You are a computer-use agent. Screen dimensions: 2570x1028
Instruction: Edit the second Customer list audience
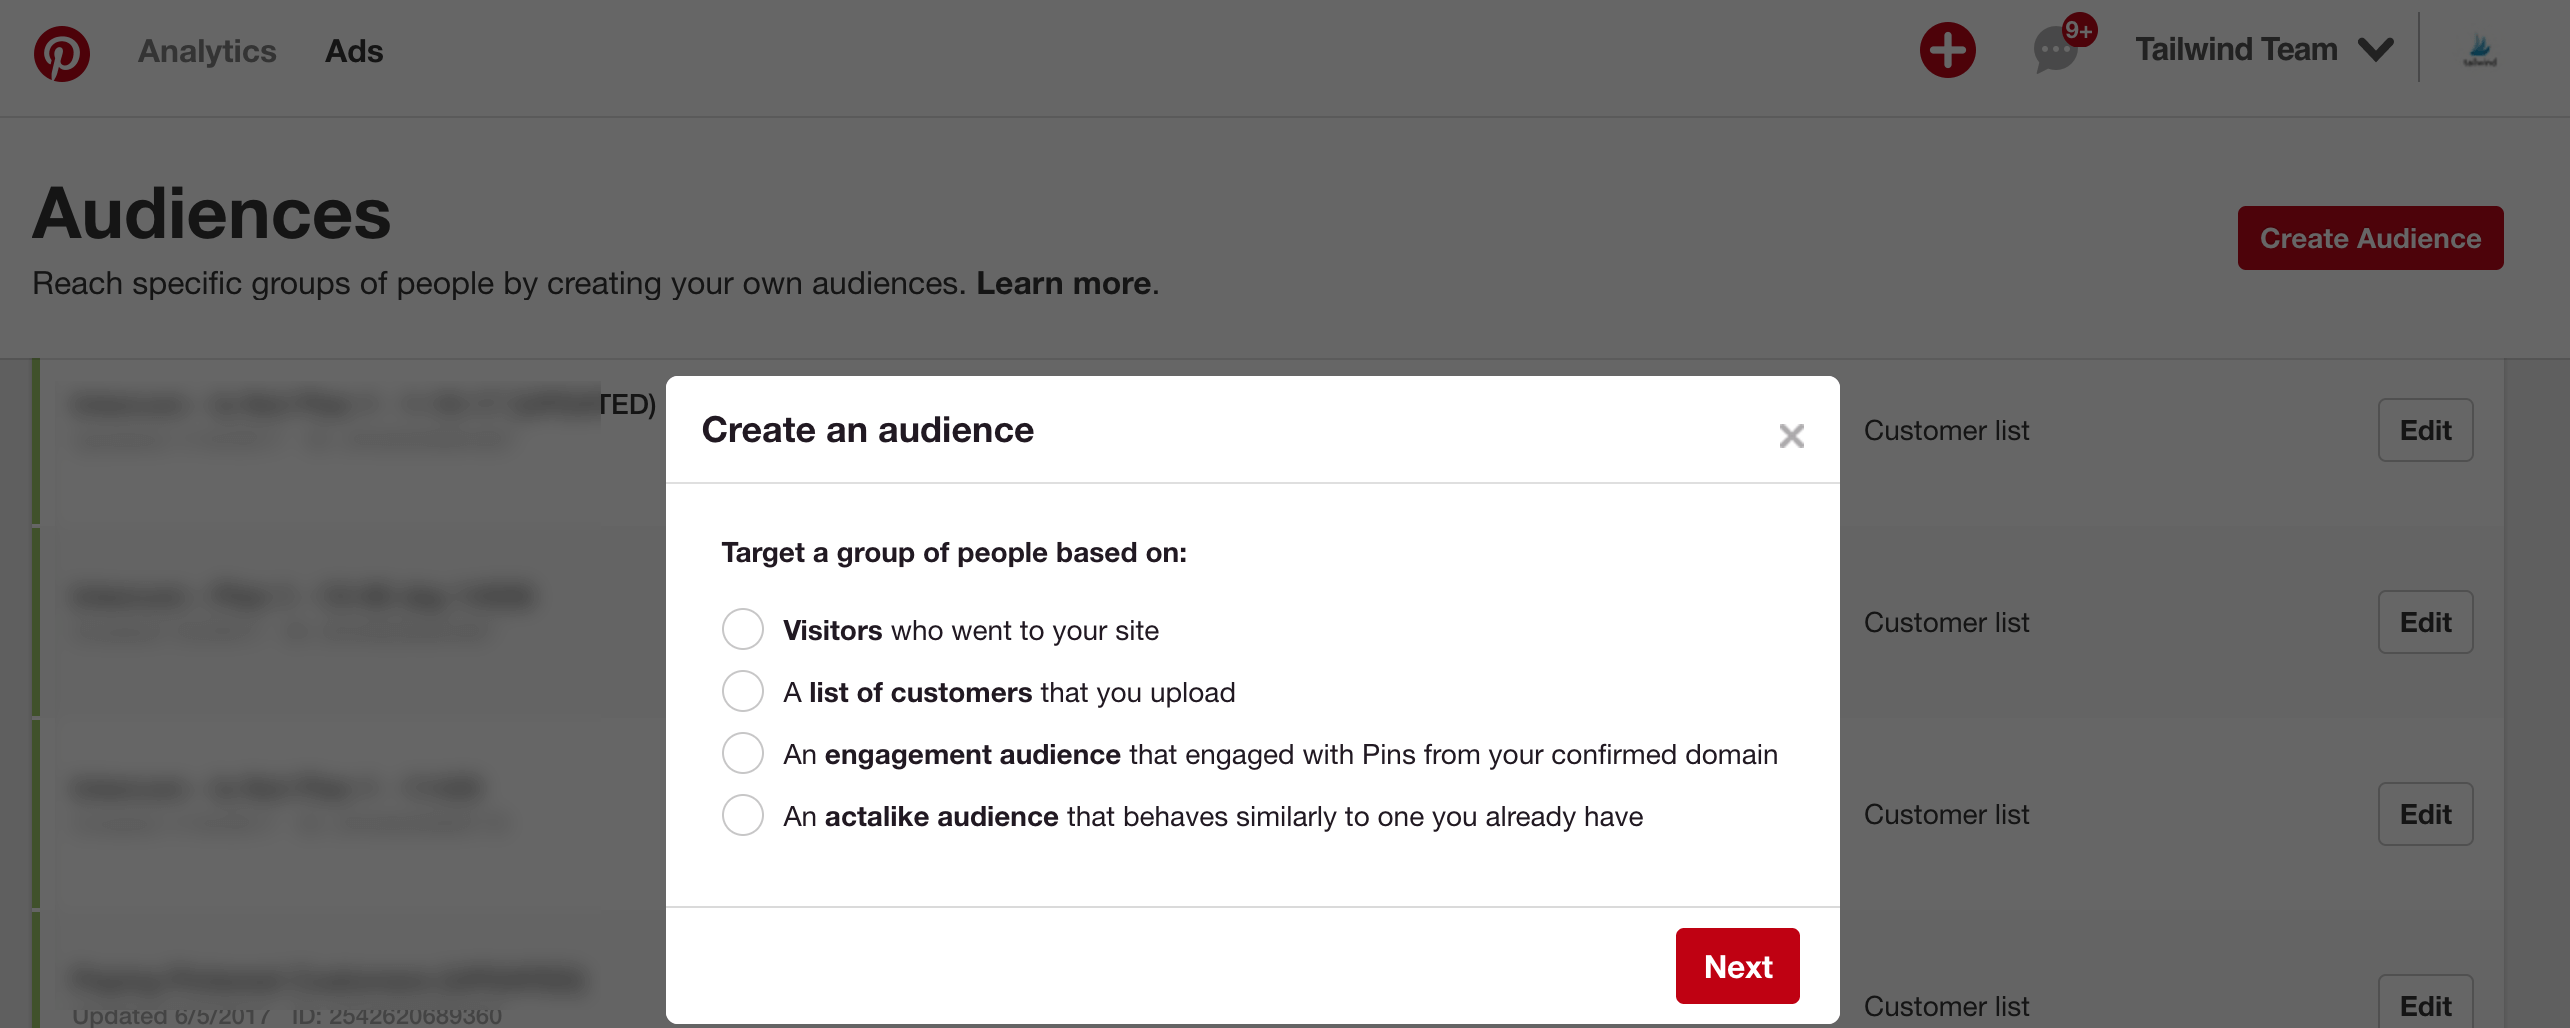coord(2425,622)
